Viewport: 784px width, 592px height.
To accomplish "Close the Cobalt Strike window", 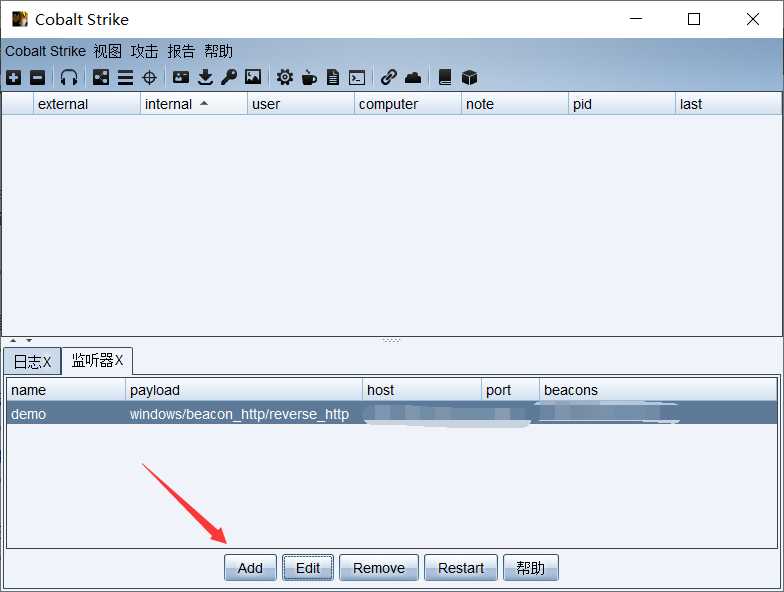I will pos(752,19).
